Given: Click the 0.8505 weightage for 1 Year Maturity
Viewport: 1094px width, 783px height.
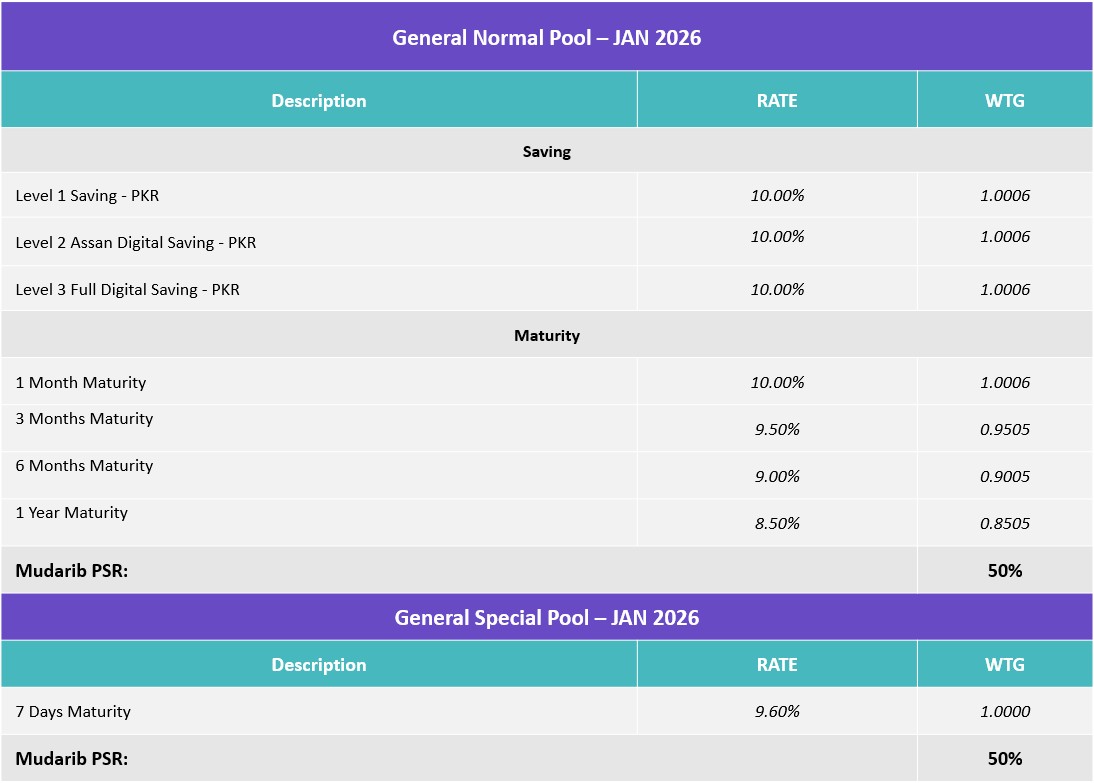Looking at the screenshot, I should pyautogui.click(x=1004, y=524).
